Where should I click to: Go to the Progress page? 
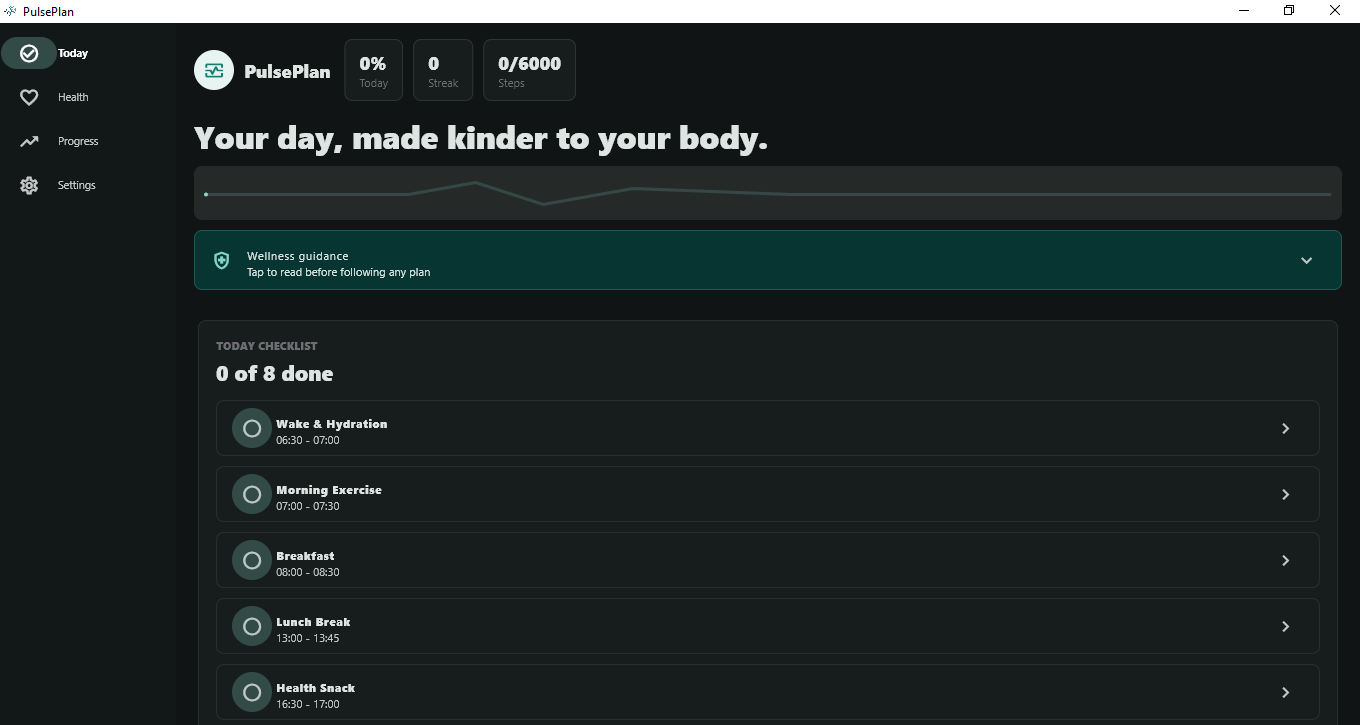point(78,141)
